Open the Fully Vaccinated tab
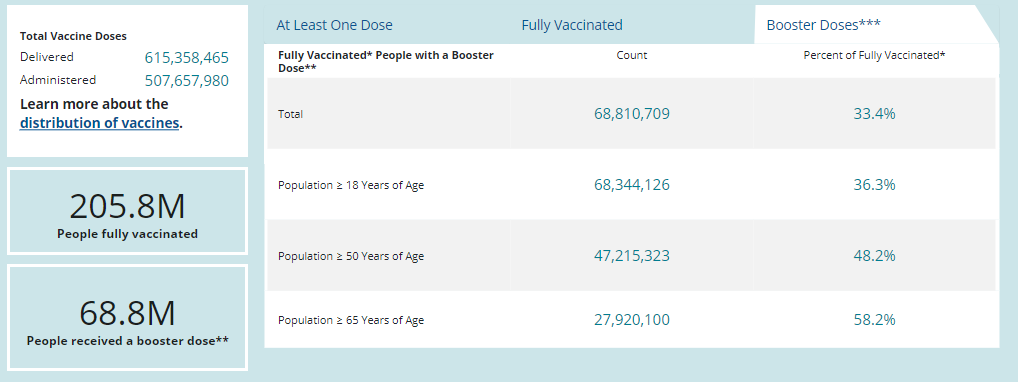1018x382 pixels. (x=572, y=25)
